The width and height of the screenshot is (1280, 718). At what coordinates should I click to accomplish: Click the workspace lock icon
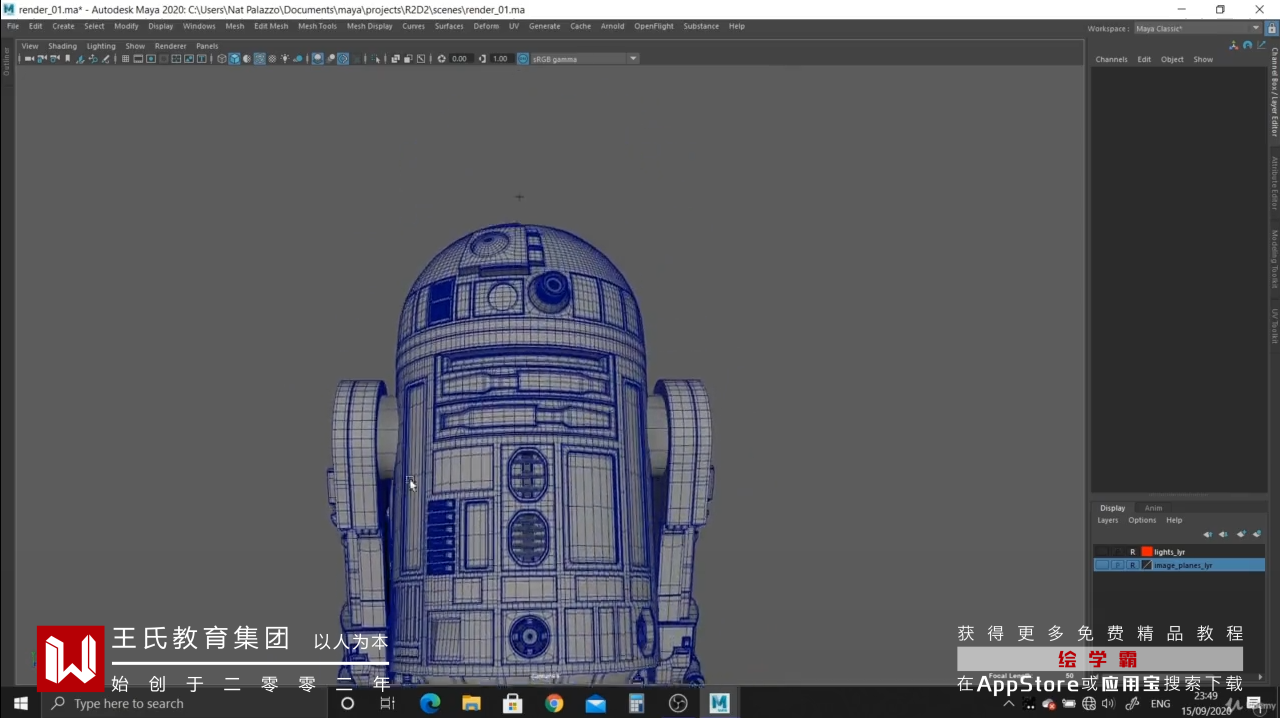point(1272,29)
